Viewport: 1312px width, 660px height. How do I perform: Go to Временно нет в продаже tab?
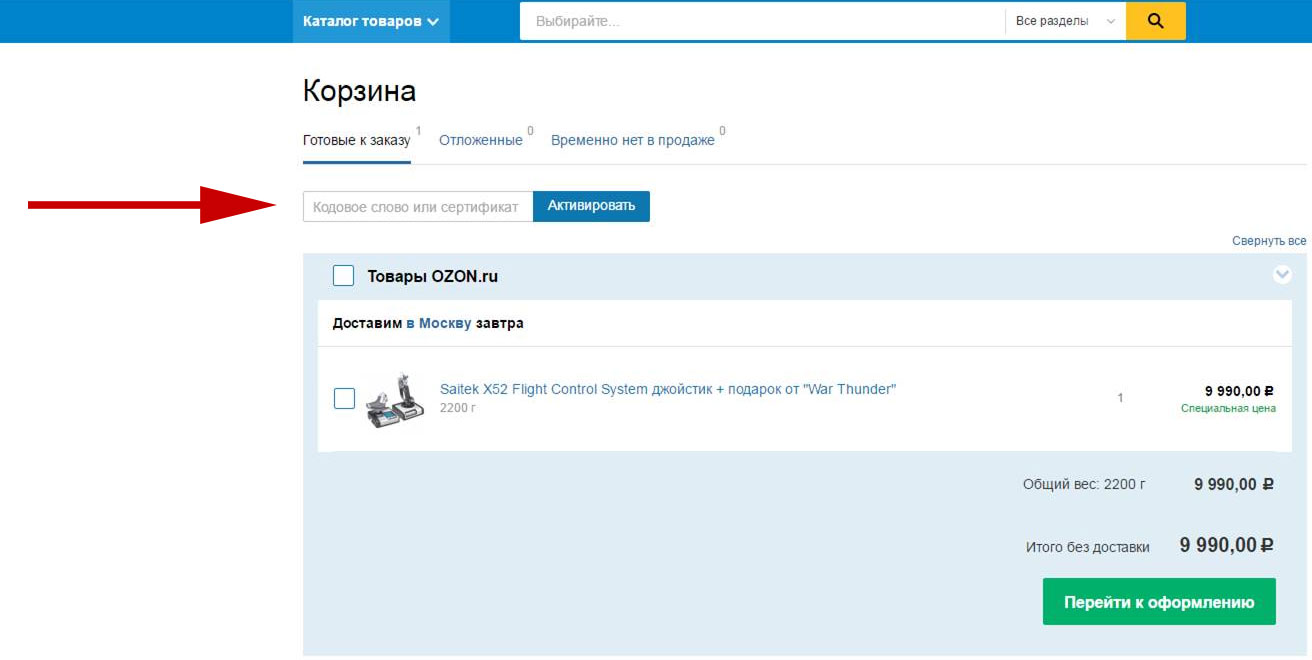tap(632, 141)
